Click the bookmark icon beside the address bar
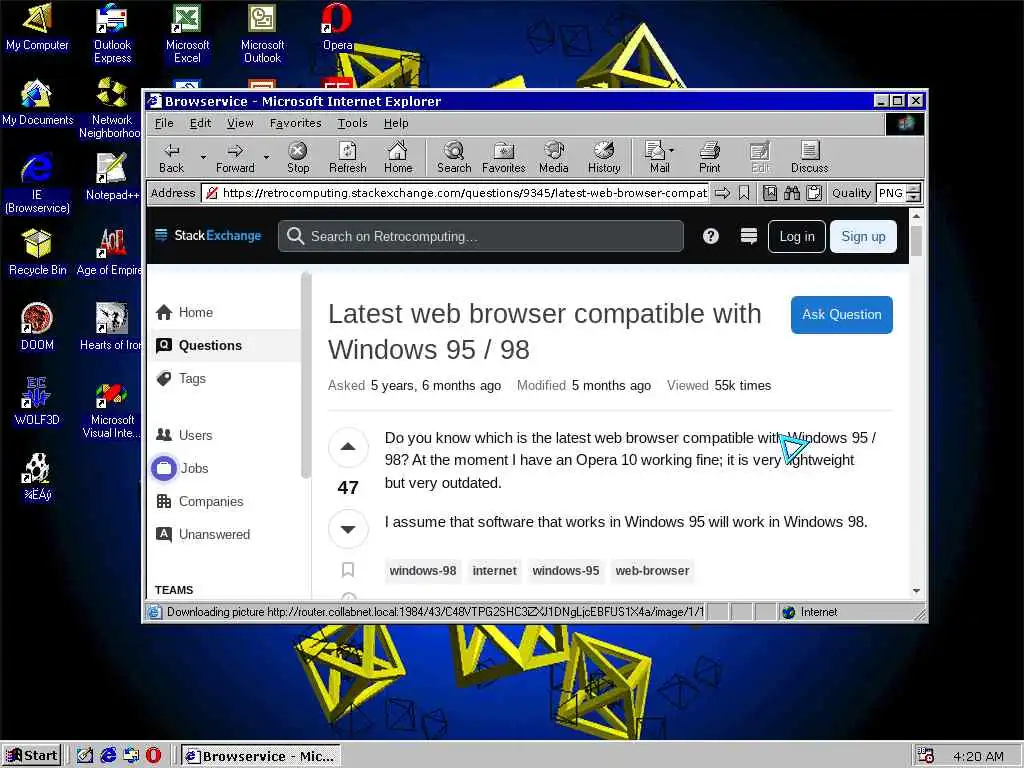This screenshot has height=768, width=1024. coord(744,193)
